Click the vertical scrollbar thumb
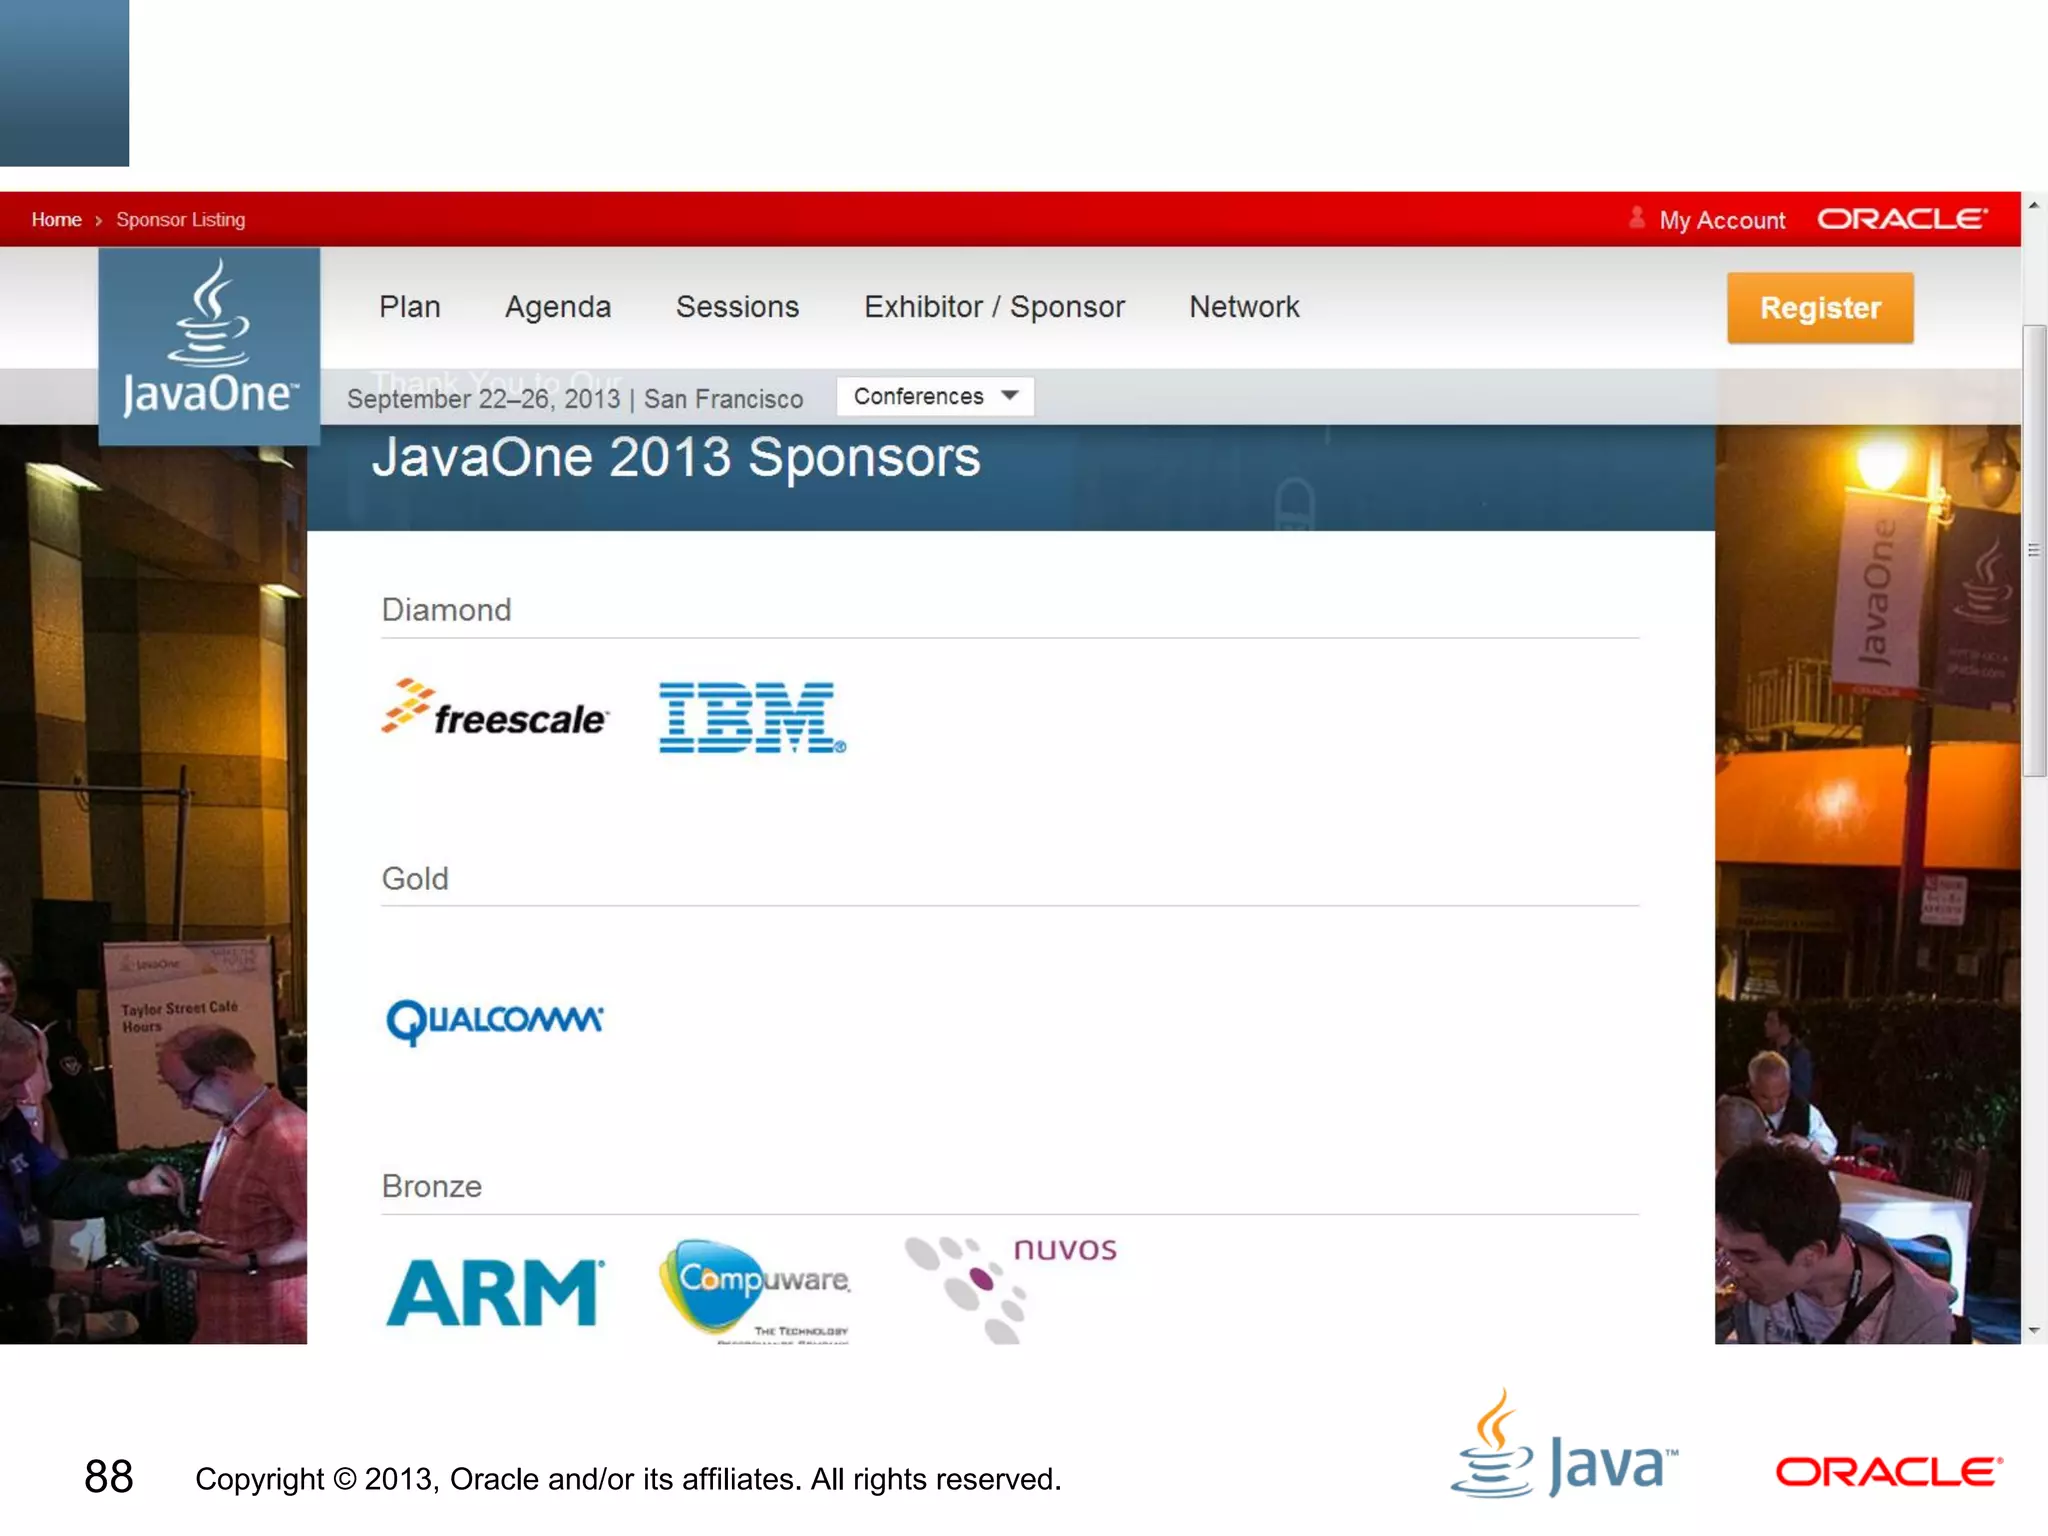Viewport: 2048px width, 1536px height. (x=2034, y=550)
